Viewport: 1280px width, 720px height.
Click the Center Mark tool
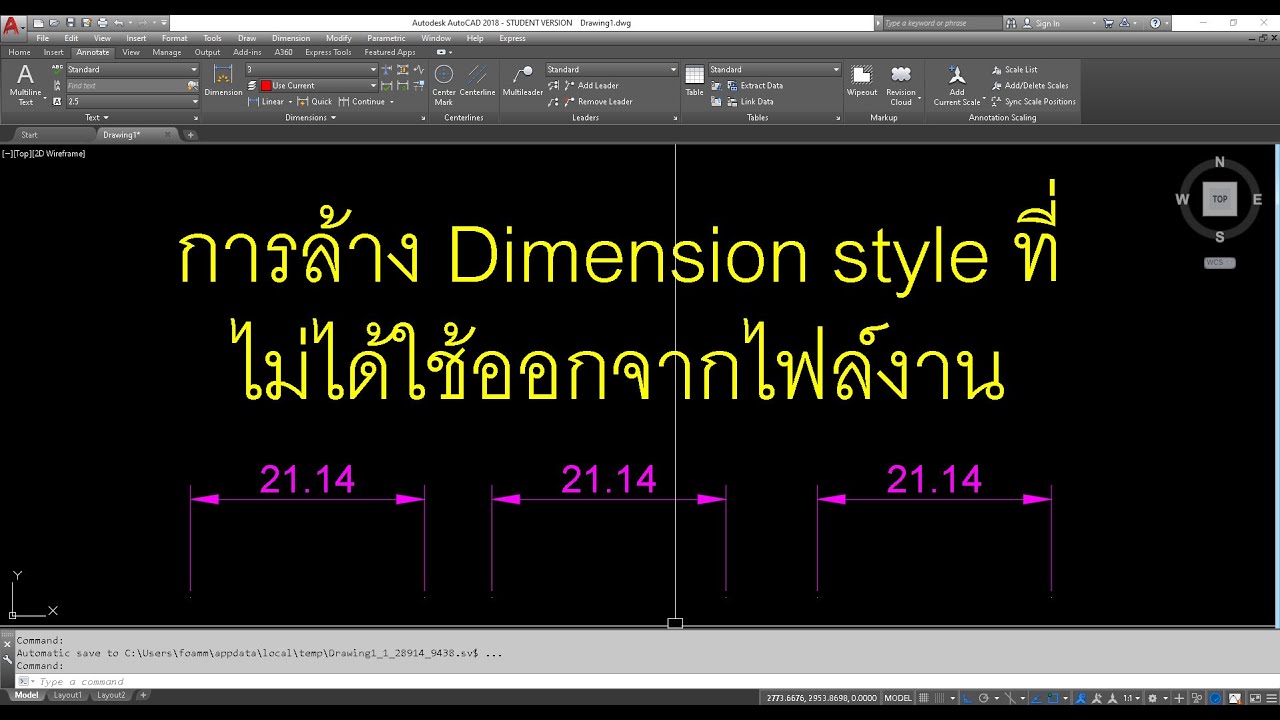click(444, 84)
